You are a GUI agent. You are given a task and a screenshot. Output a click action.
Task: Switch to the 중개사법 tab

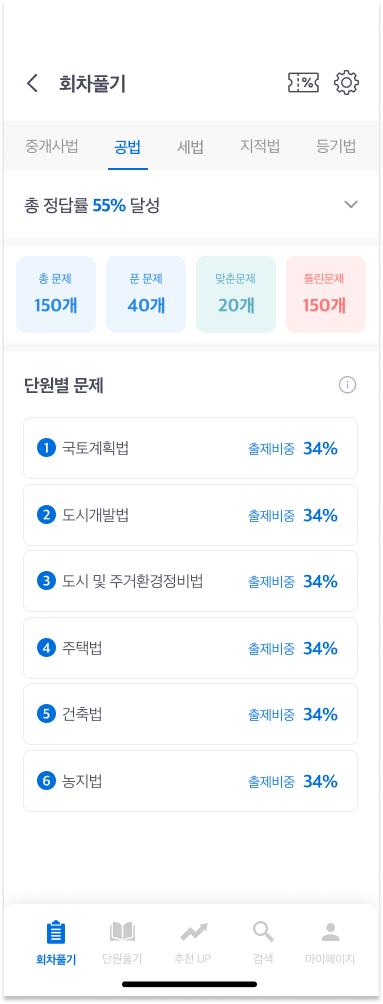point(51,146)
